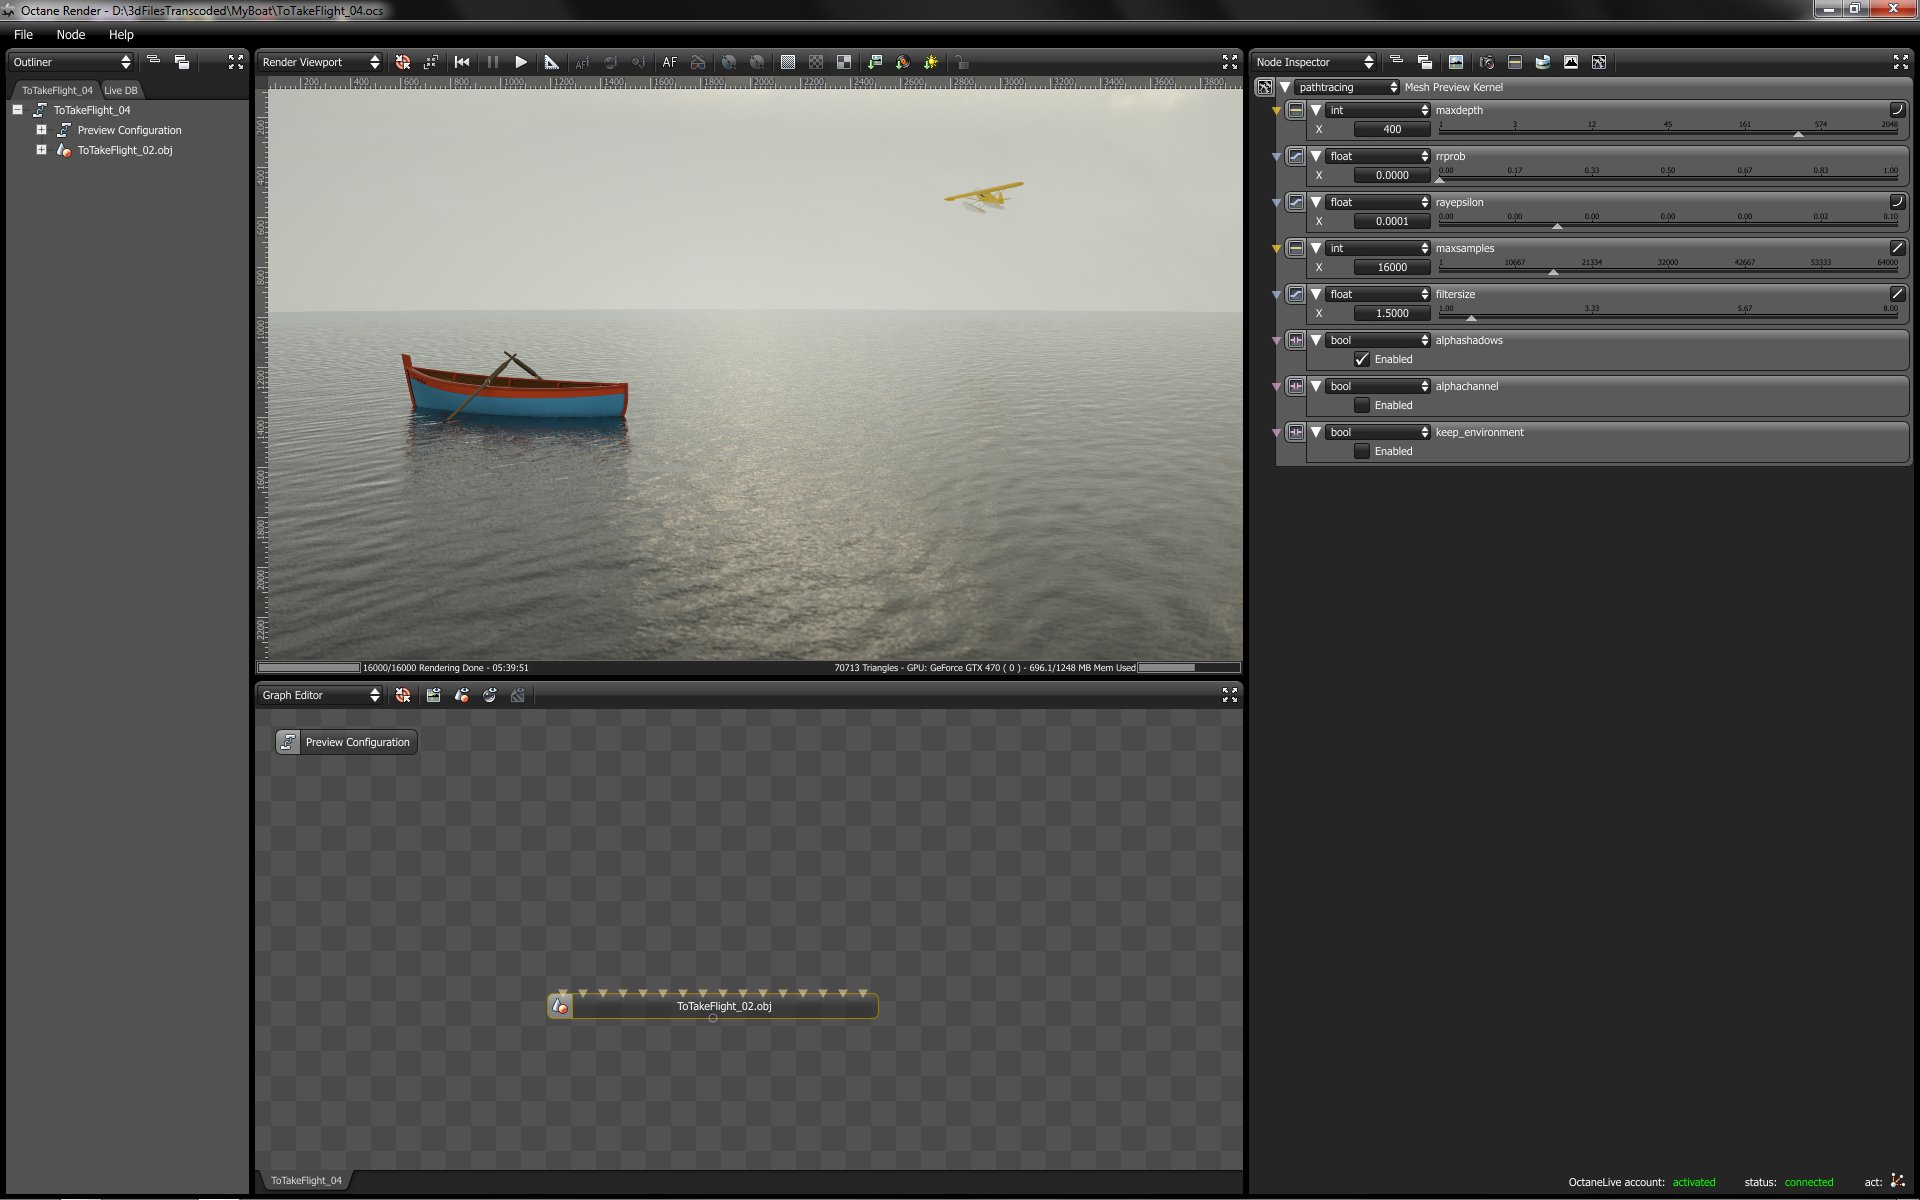Enable the keep_environment checkbox
Image resolution: width=1920 pixels, height=1200 pixels.
[1362, 451]
